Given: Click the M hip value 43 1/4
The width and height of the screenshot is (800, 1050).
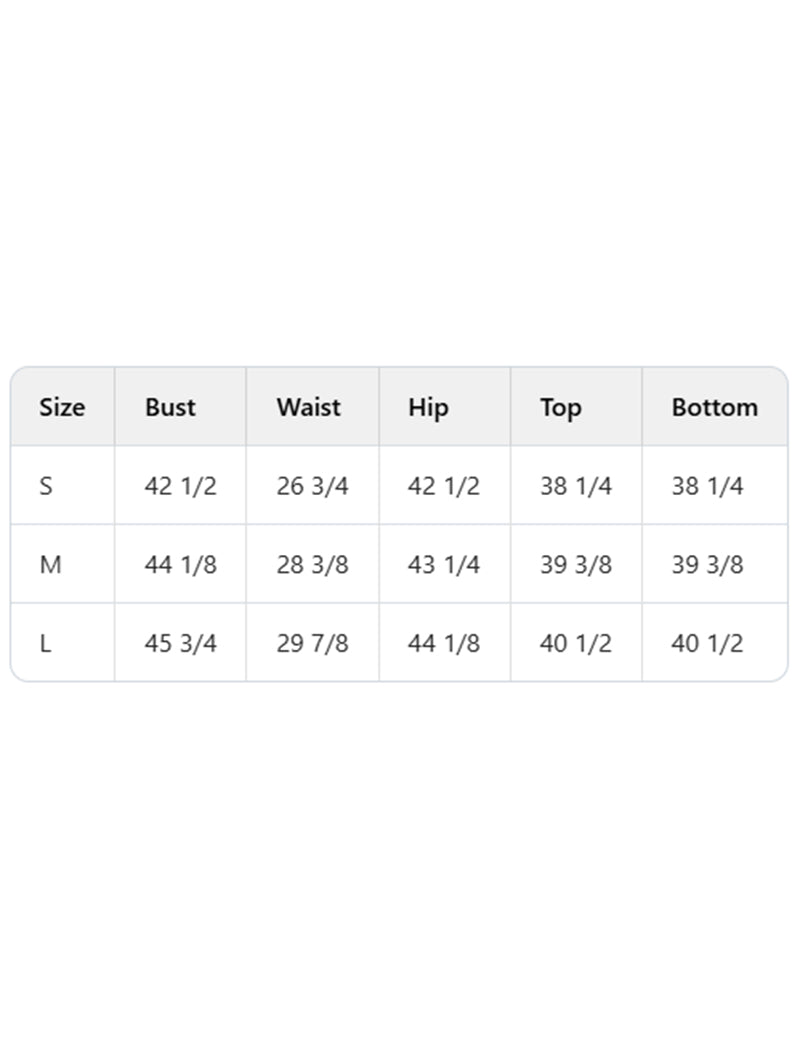Looking at the screenshot, I should [444, 565].
